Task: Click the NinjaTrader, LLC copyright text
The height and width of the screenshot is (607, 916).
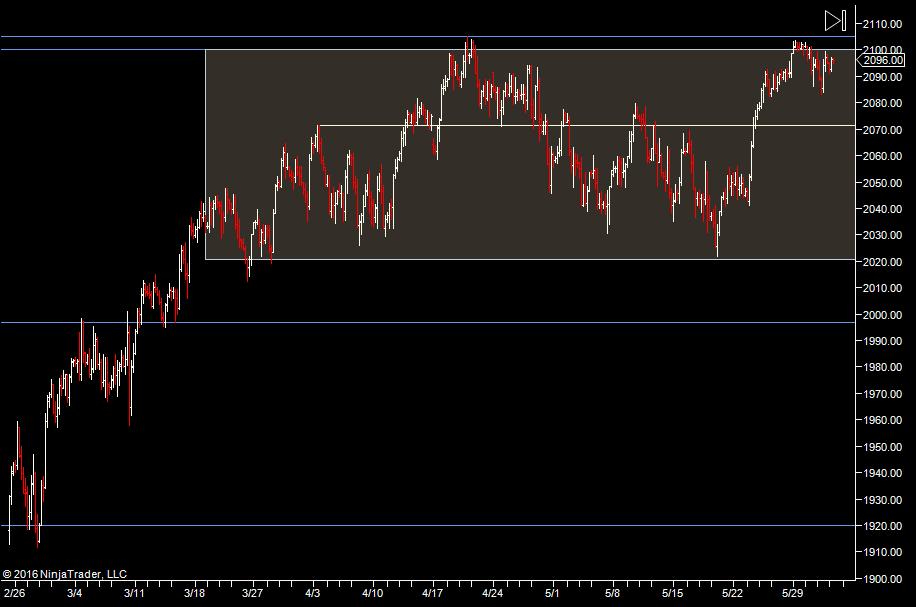Action: pyautogui.click(x=65, y=574)
